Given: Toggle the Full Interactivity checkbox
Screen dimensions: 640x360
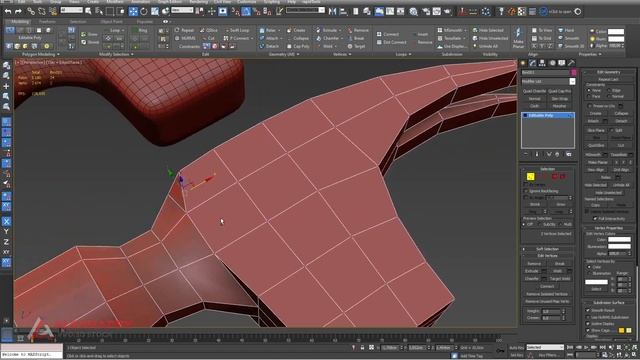Looking at the screenshot, I should (x=595, y=219).
